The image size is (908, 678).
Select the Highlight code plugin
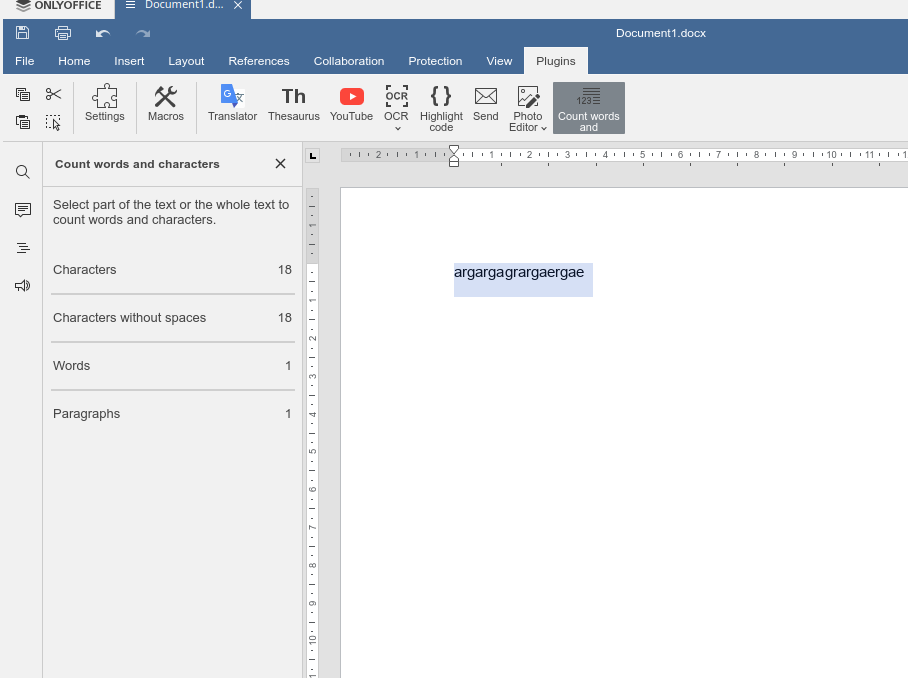click(440, 105)
